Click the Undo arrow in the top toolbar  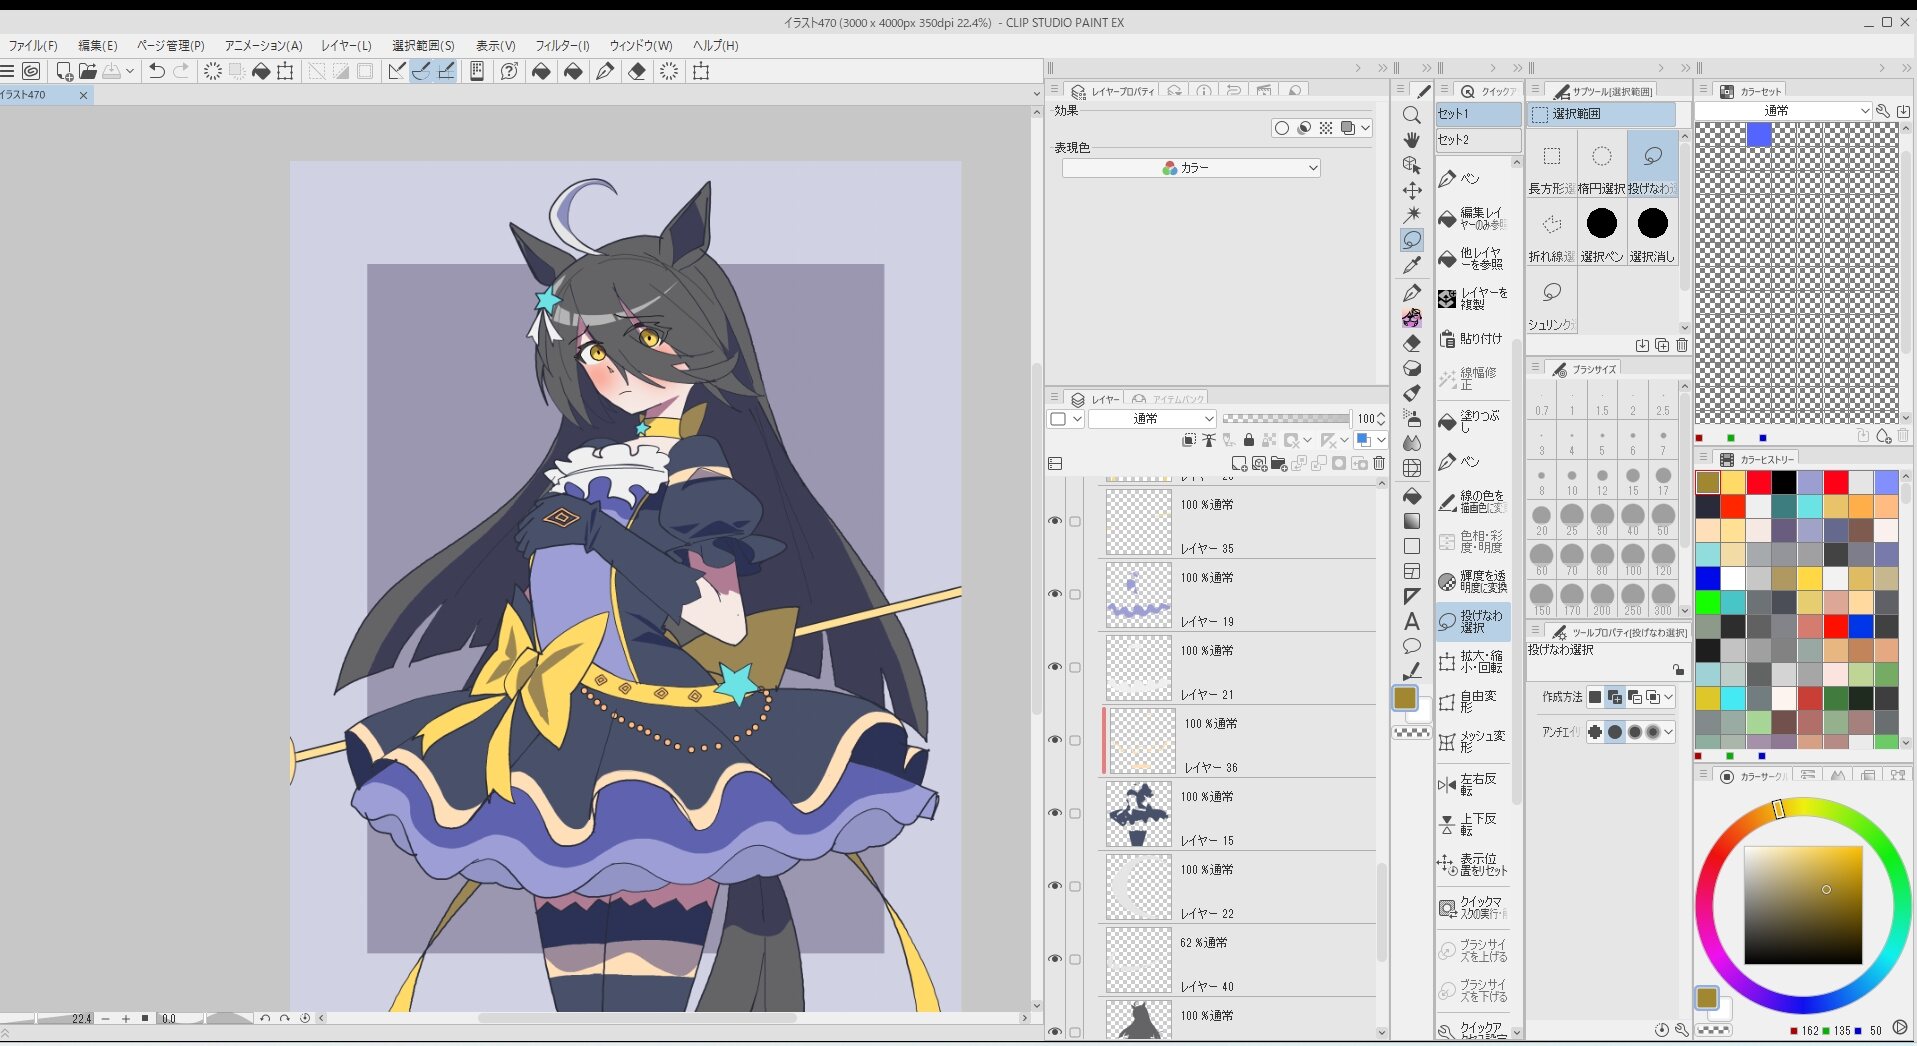(156, 71)
